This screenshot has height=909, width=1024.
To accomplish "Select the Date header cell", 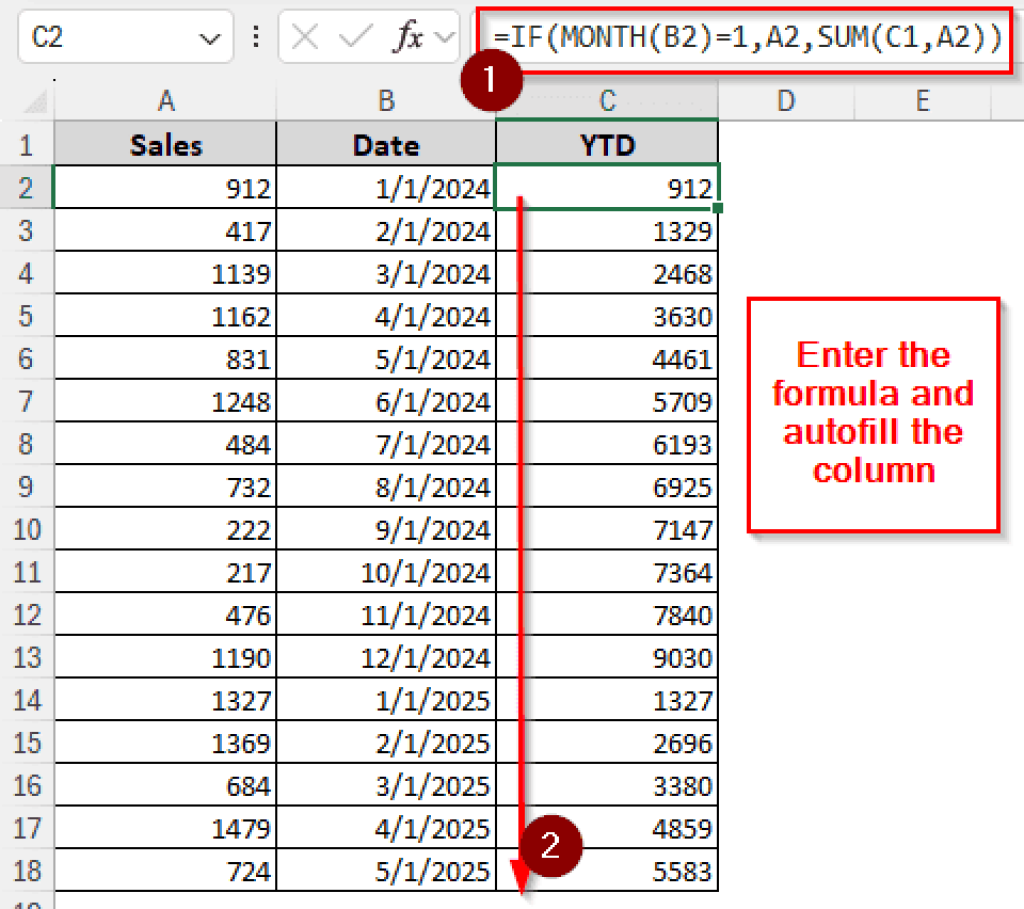I will pyautogui.click(x=386, y=144).
